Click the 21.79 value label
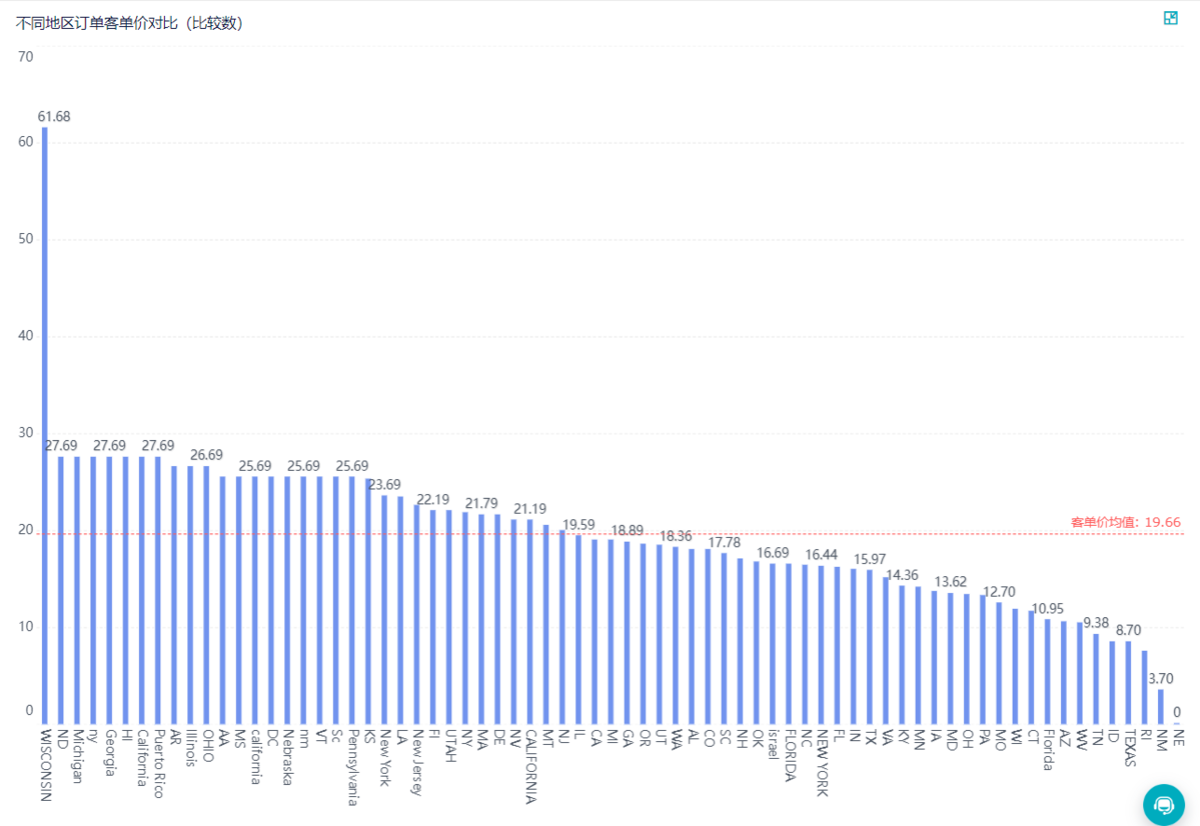 click(x=482, y=503)
